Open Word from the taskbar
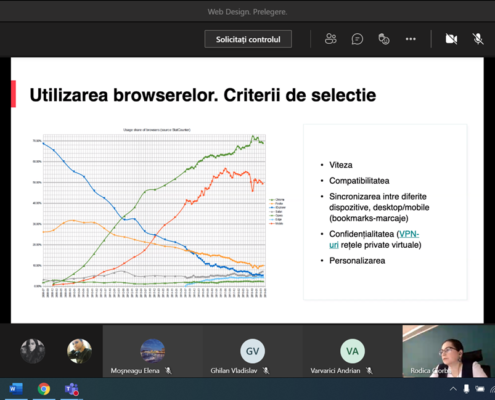This screenshot has height=400, width=495. tap(16, 389)
